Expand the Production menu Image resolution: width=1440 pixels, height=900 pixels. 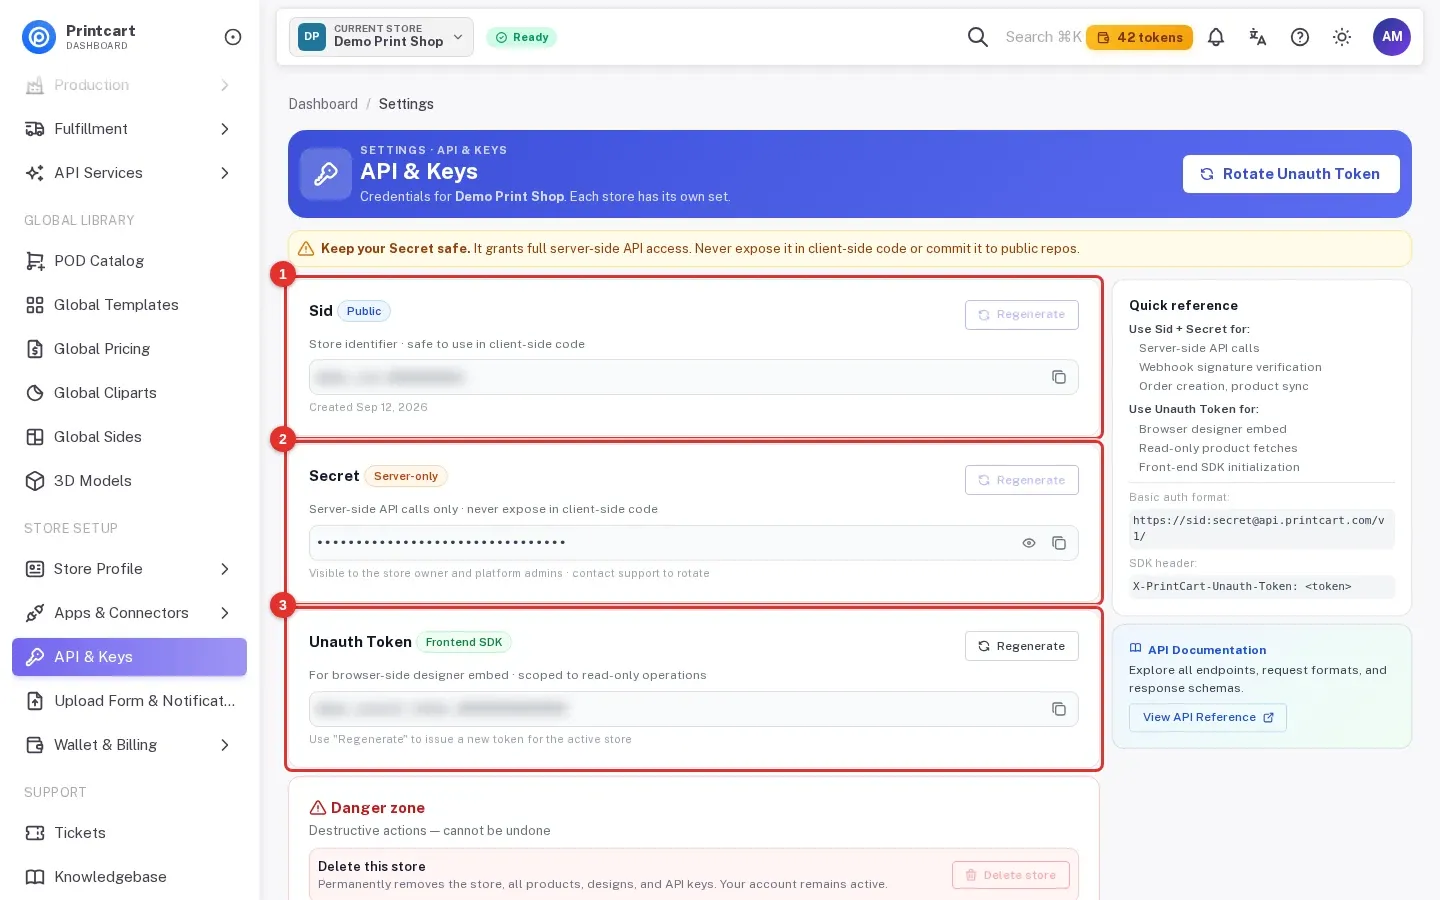129,85
